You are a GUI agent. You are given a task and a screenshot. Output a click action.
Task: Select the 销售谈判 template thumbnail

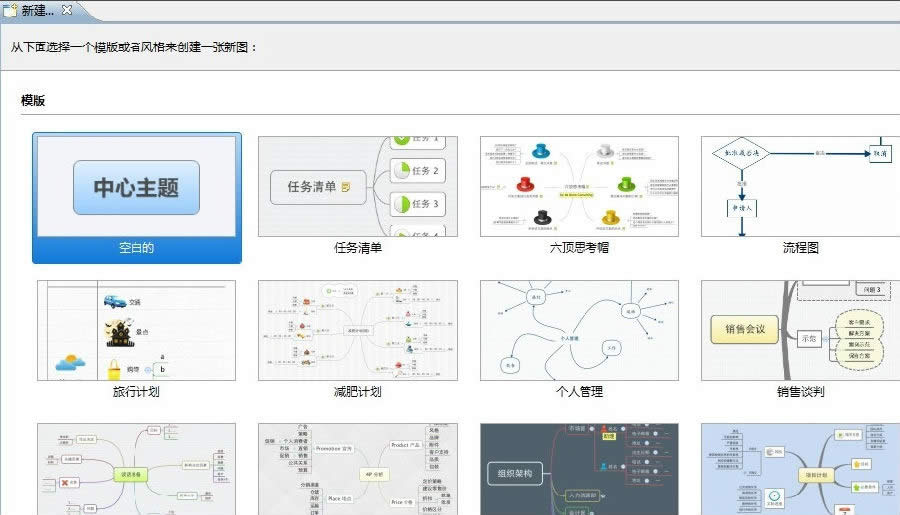[x=800, y=330]
